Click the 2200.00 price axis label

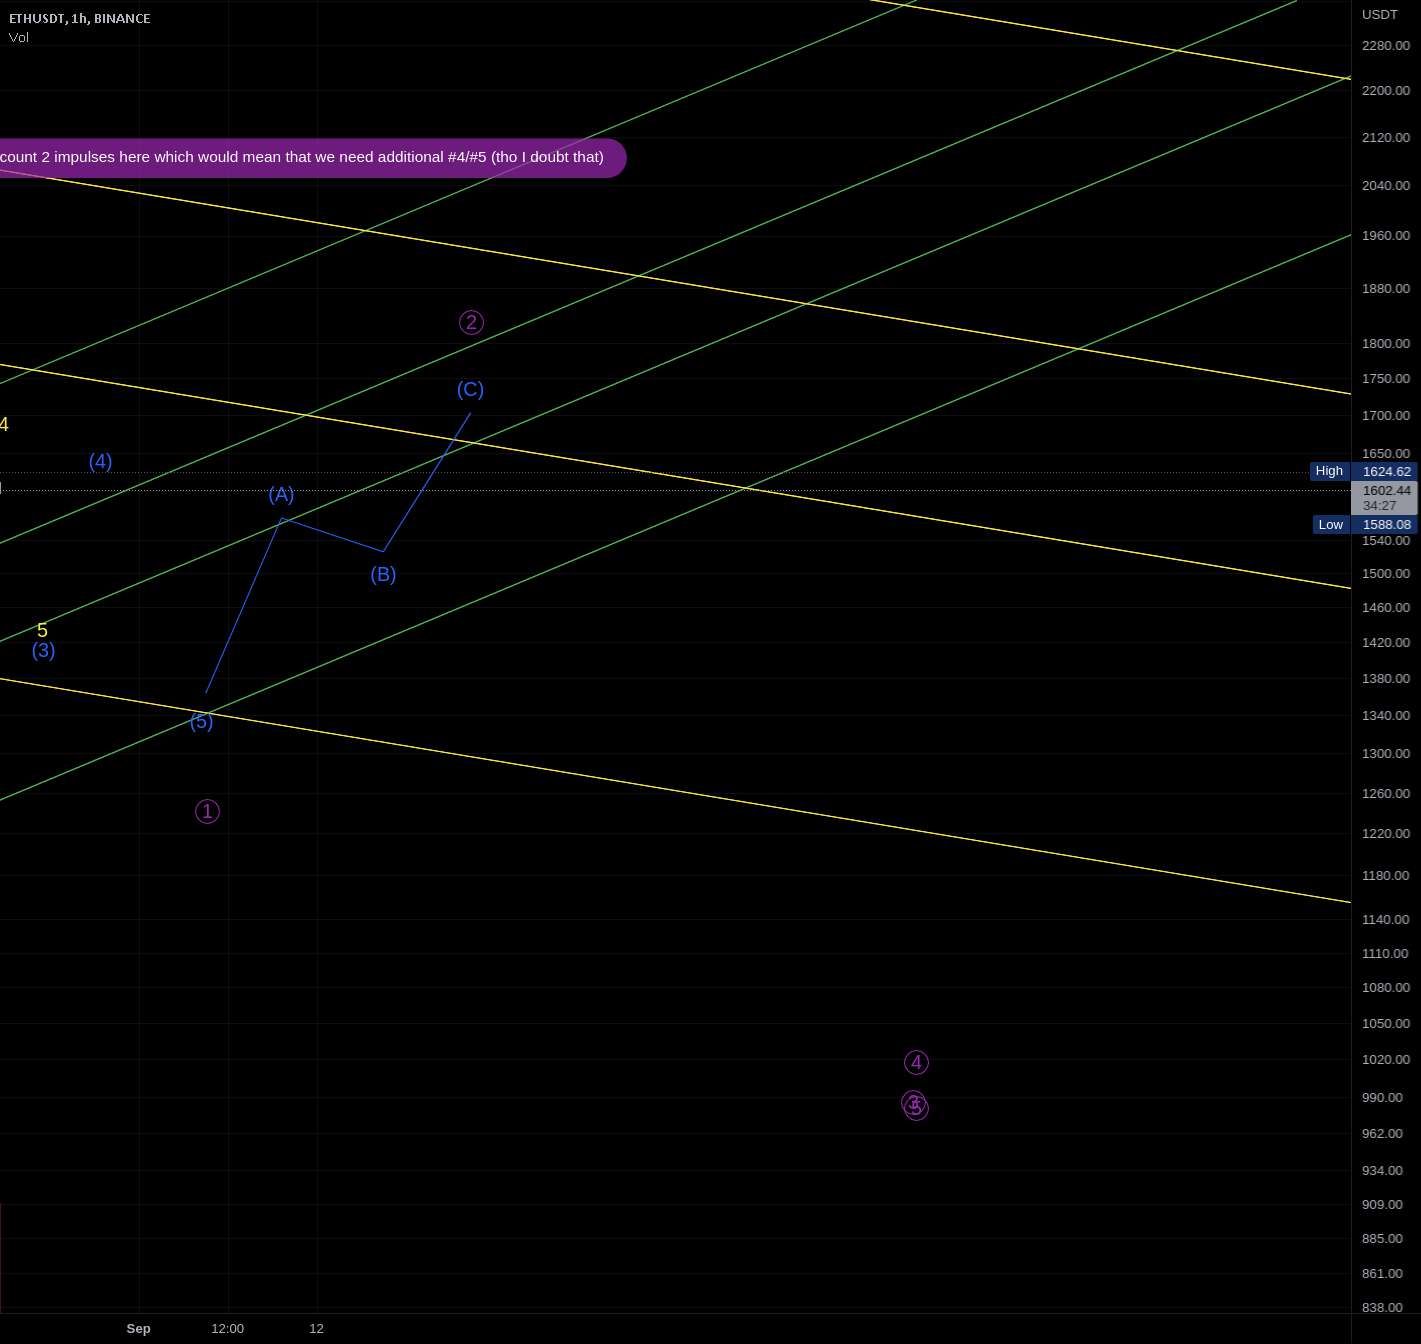[x=1386, y=91]
